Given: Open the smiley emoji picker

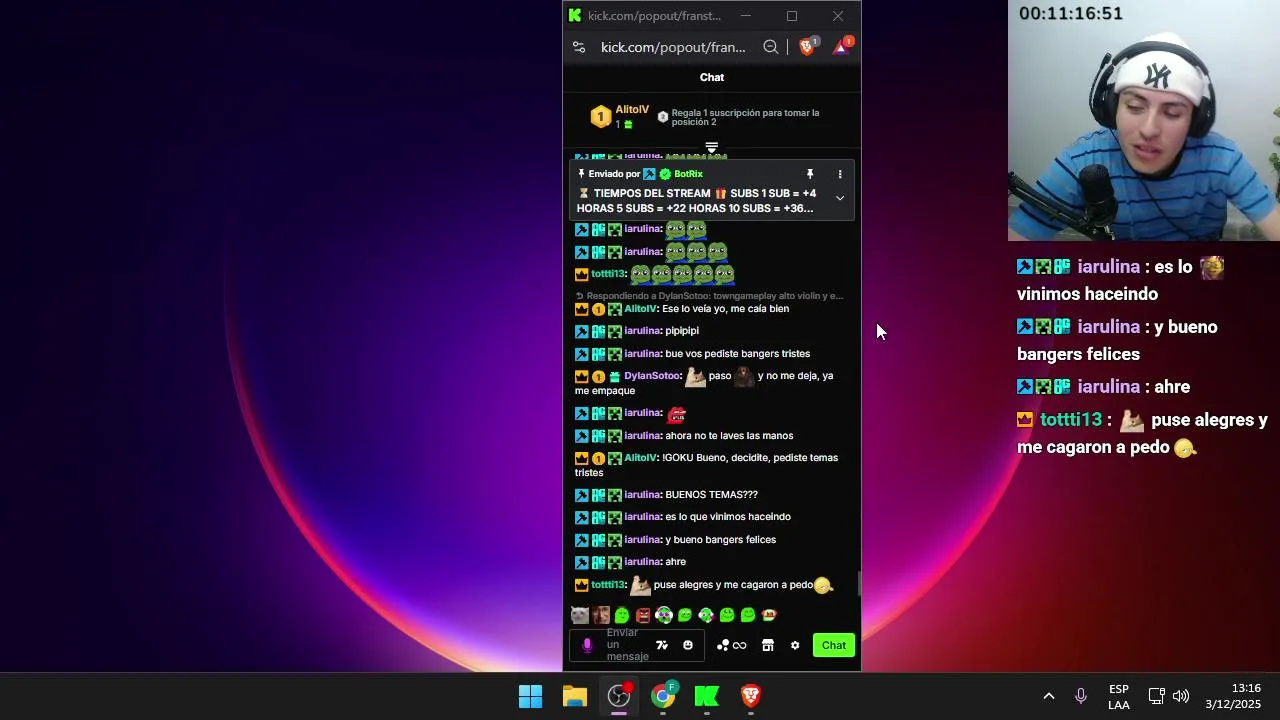Looking at the screenshot, I should 688,645.
